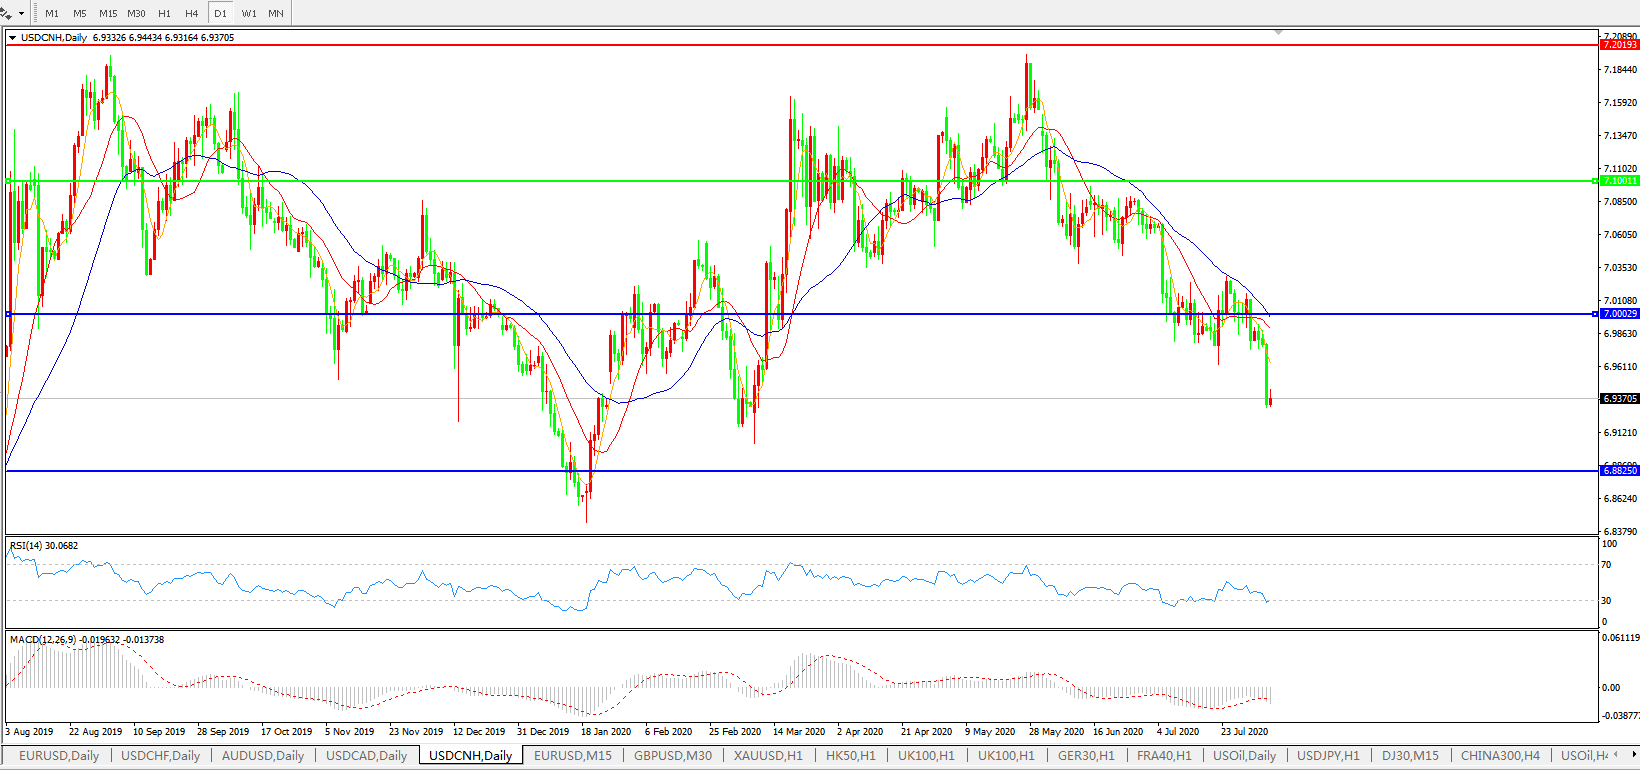Open dropdown arrow beside line studies icon
The width and height of the screenshot is (1640, 770).
[21, 14]
